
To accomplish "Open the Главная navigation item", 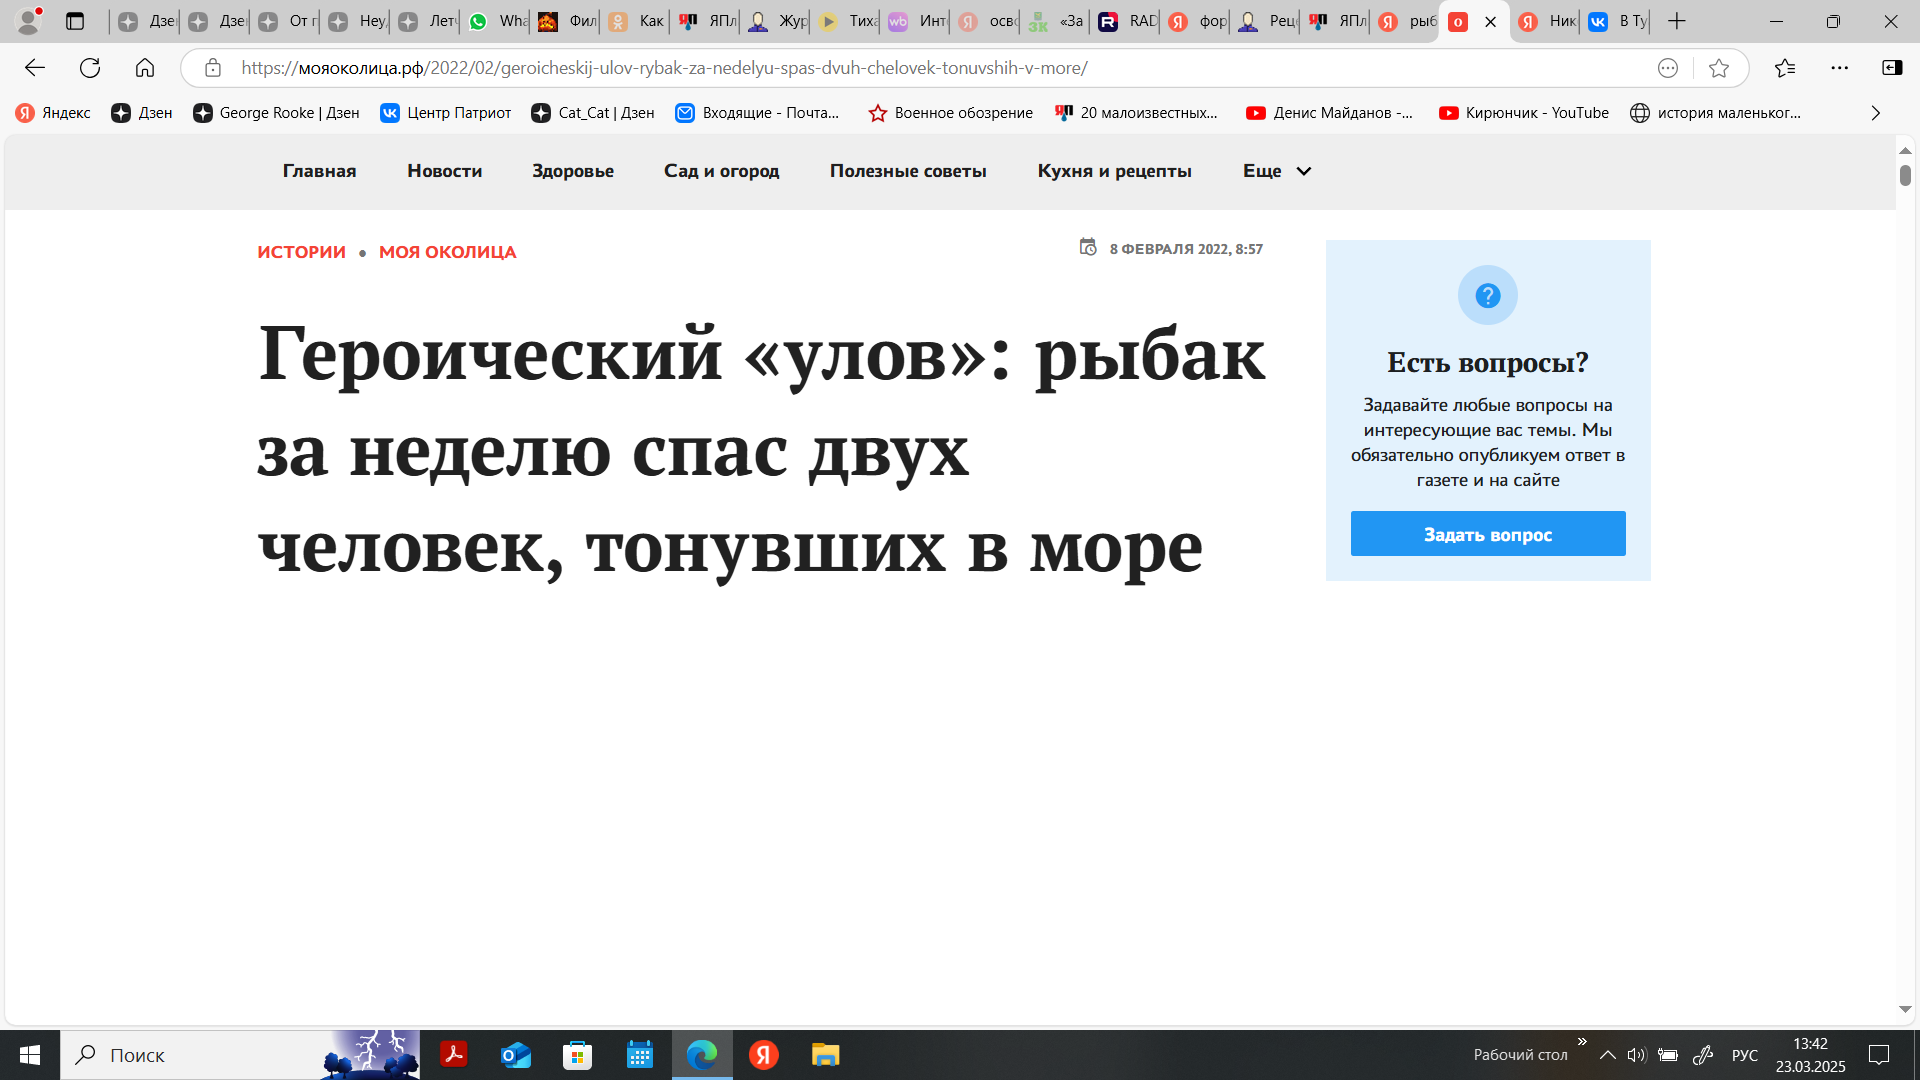I will [319, 171].
